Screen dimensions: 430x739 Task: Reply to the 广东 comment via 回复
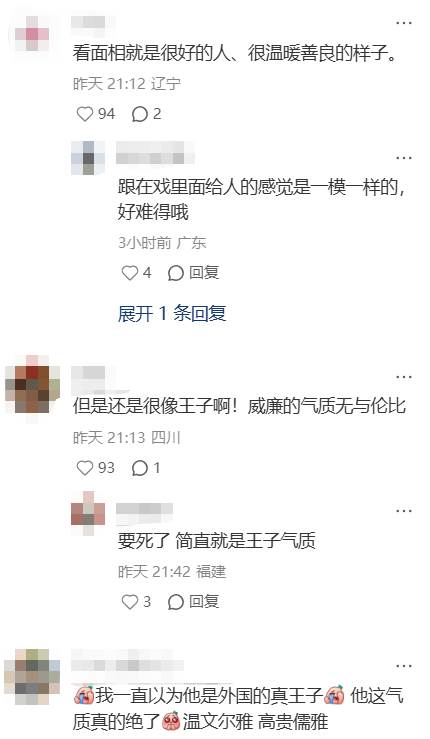point(193,272)
